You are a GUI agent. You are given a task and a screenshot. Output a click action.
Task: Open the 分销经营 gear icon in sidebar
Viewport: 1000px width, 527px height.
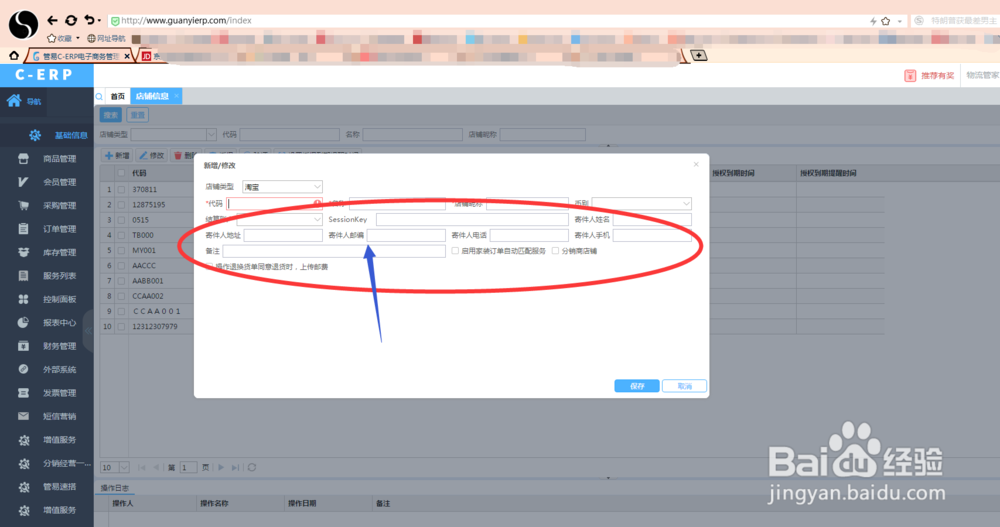point(24,463)
